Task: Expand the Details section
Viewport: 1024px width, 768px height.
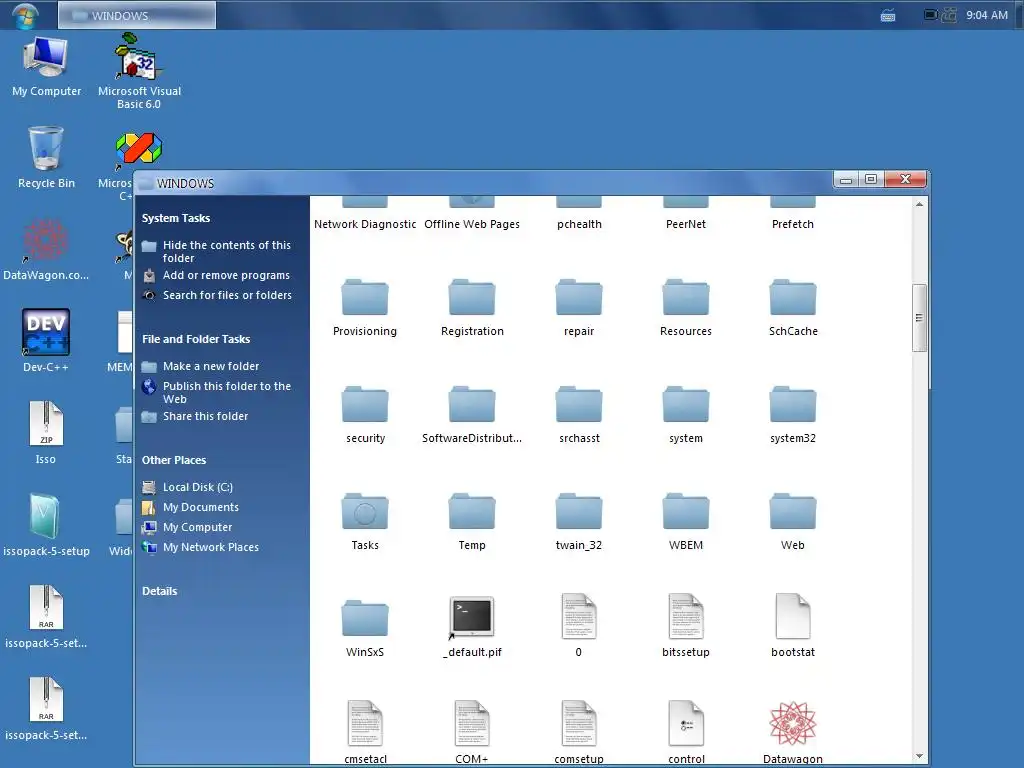Action: point(159,591)
